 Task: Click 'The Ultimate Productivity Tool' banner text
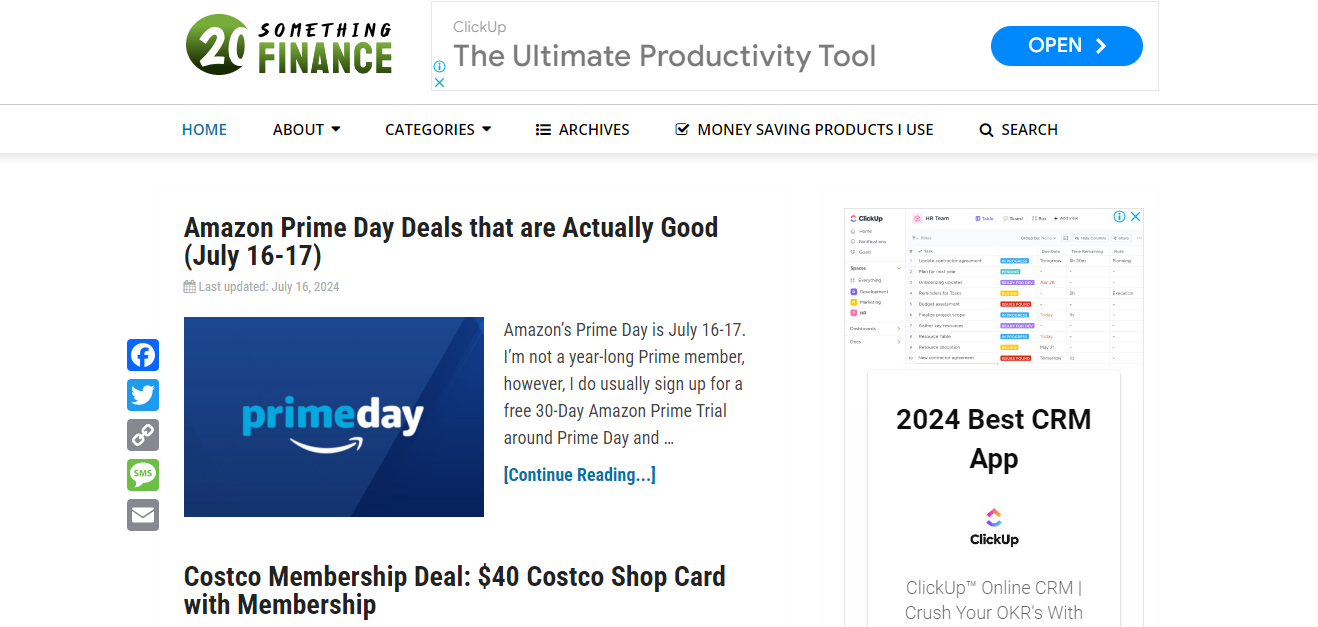665,56
